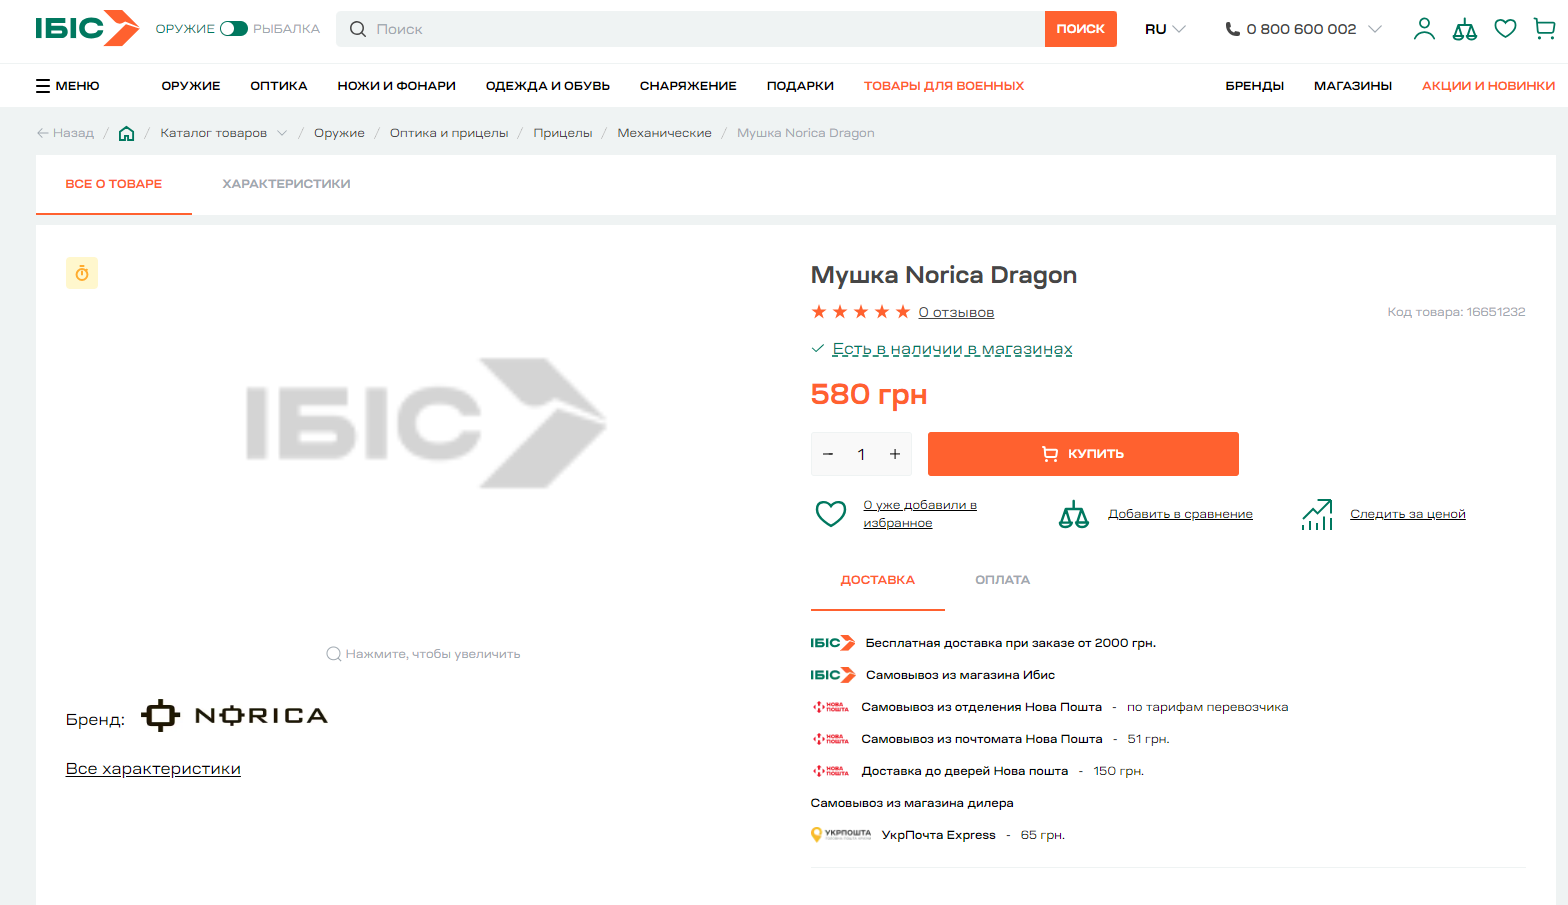This screenshot has width=1568, height=905.
Task: Open the wishlist heart icon in header
Action: tap(1505, 29)
